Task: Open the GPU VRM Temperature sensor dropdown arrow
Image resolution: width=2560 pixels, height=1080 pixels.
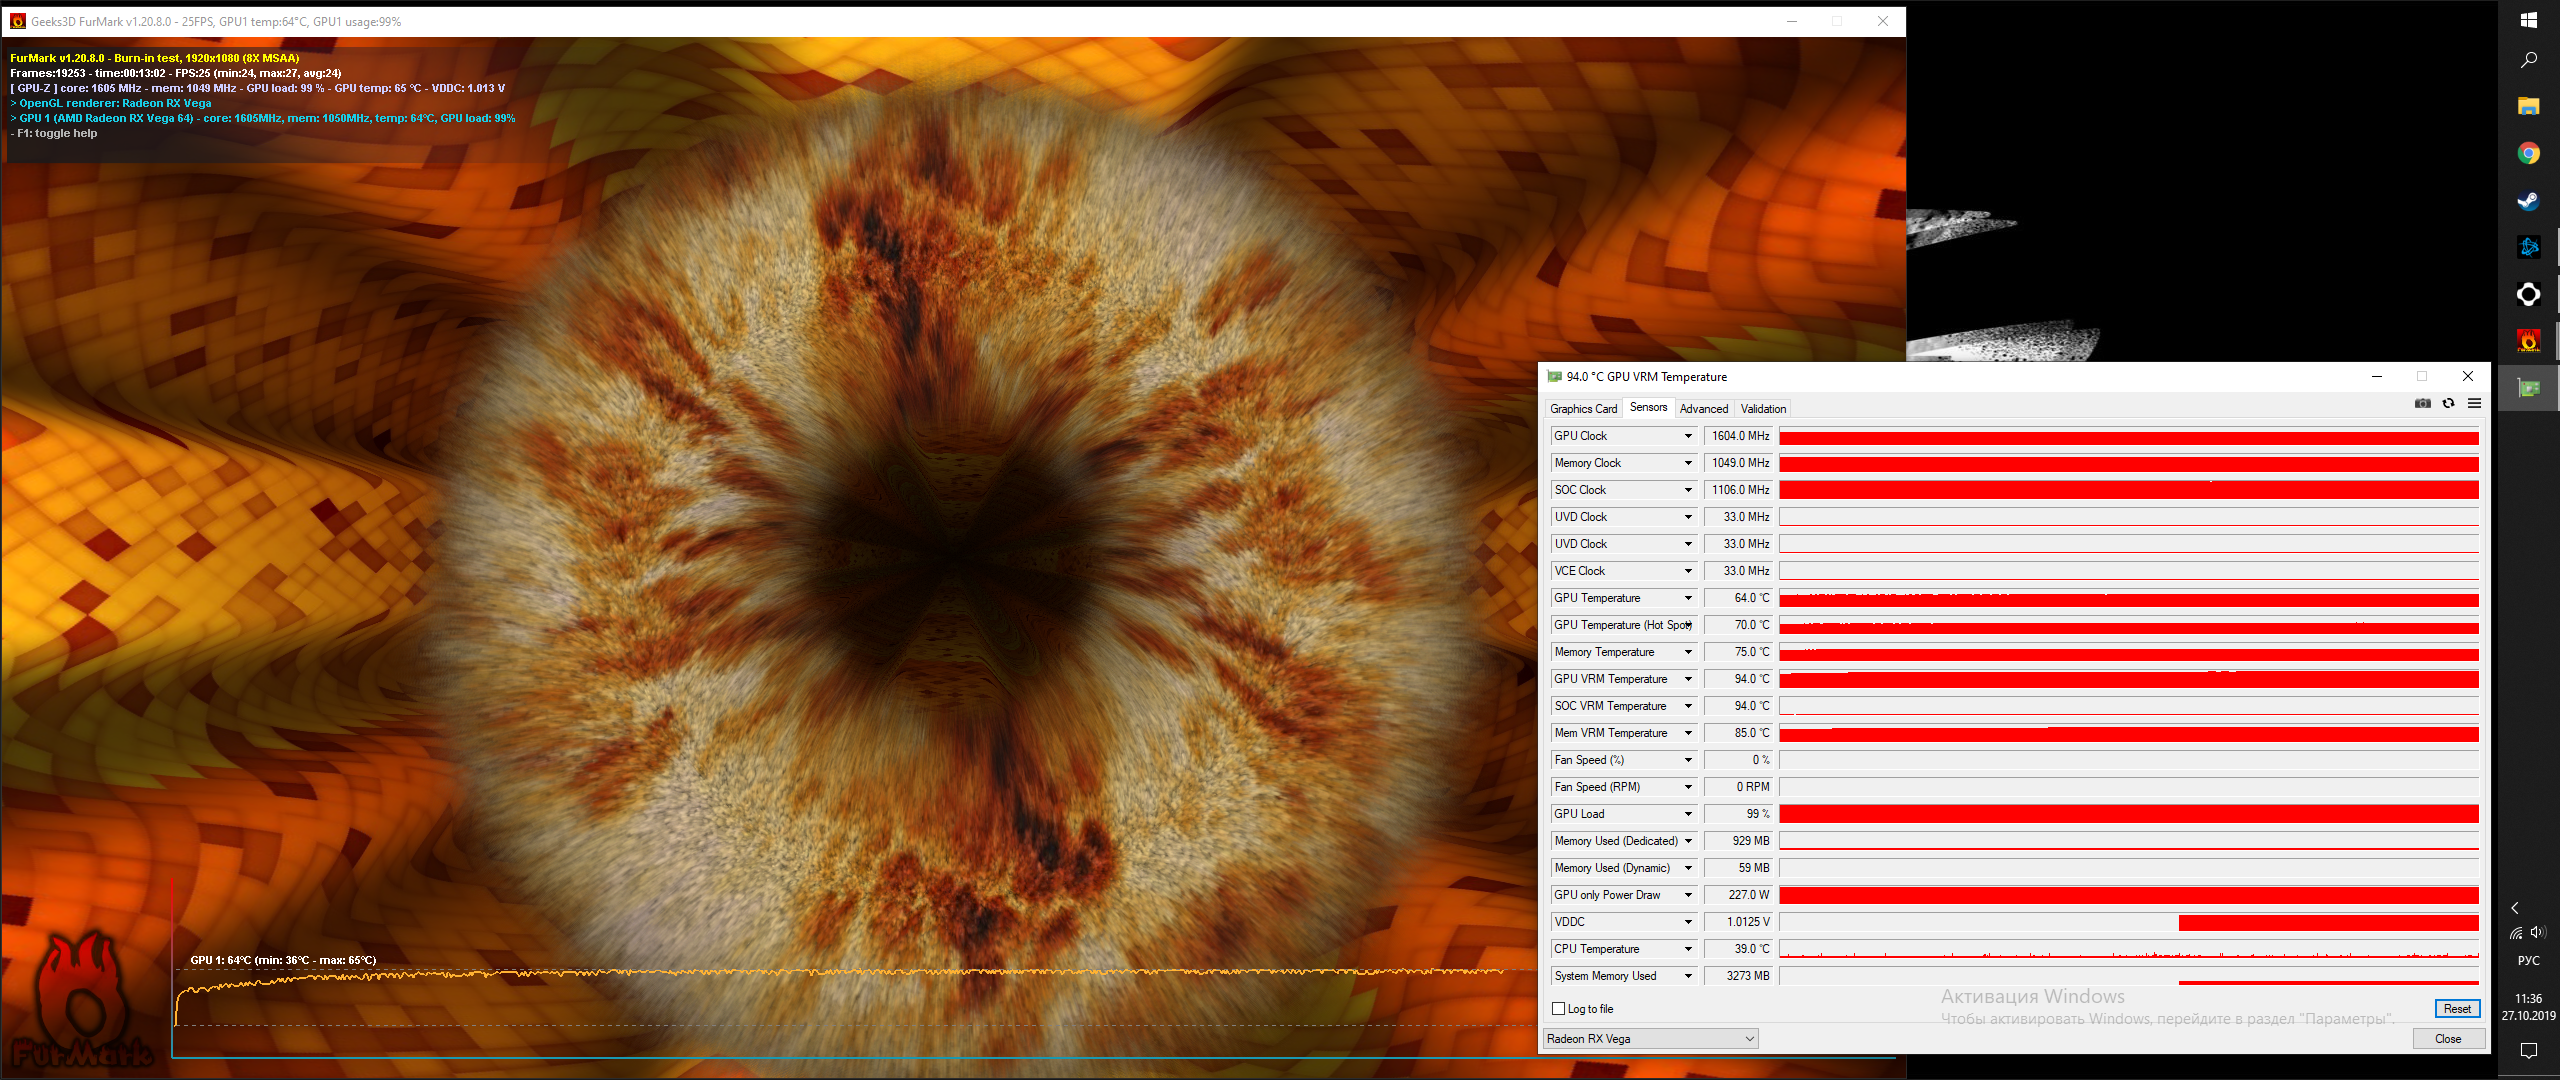Action: tap(1688, 679)
